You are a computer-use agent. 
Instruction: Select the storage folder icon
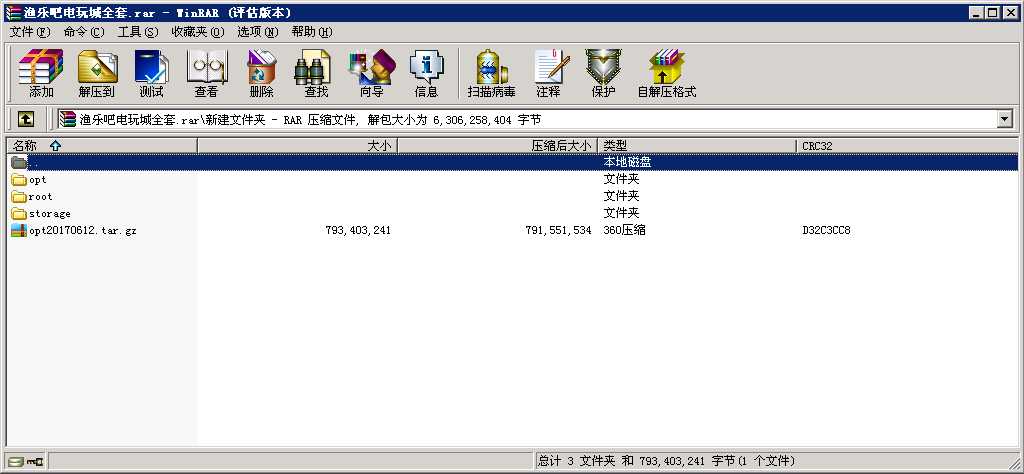pos(19,213)
